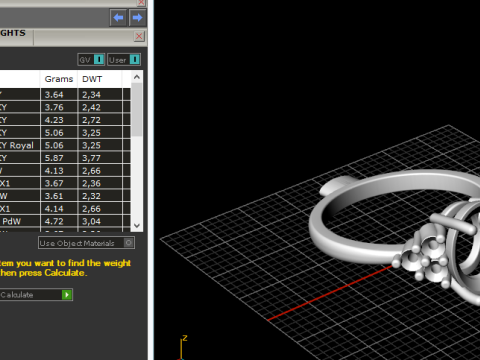Select the 2,42 DWT cell
The width and height of the screenshot is (480, 360).
tap(100, 107)
